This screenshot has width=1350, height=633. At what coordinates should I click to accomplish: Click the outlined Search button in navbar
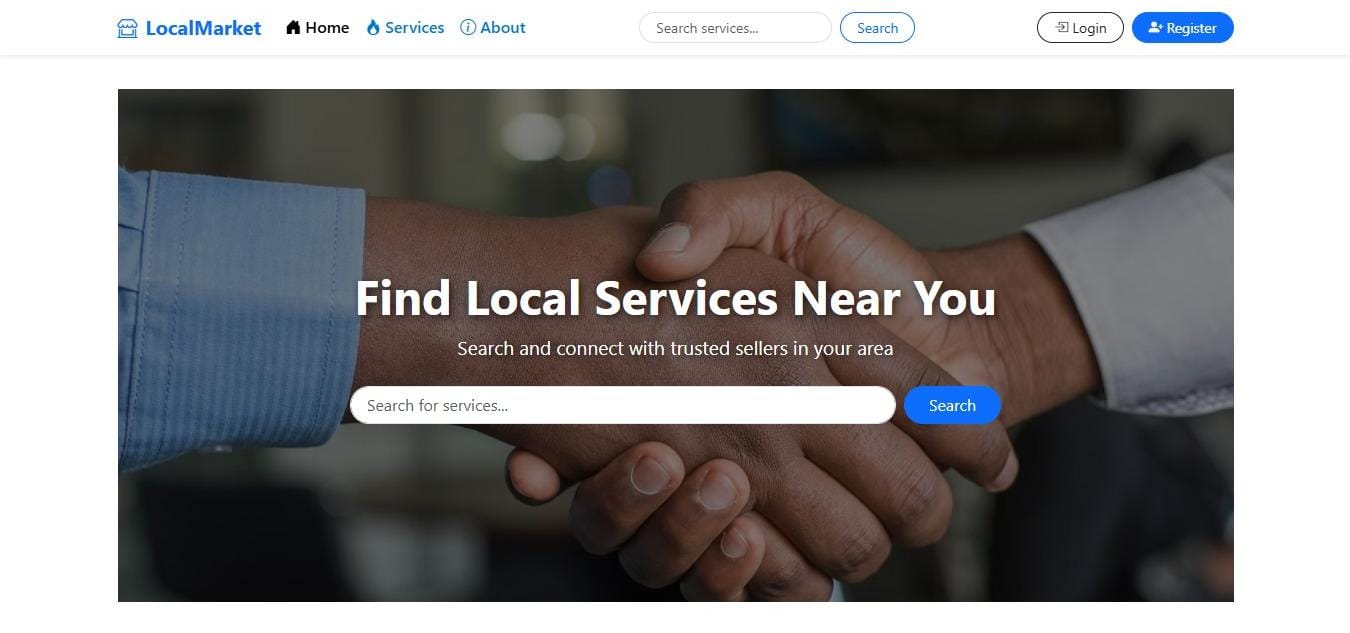pos(877,28)
